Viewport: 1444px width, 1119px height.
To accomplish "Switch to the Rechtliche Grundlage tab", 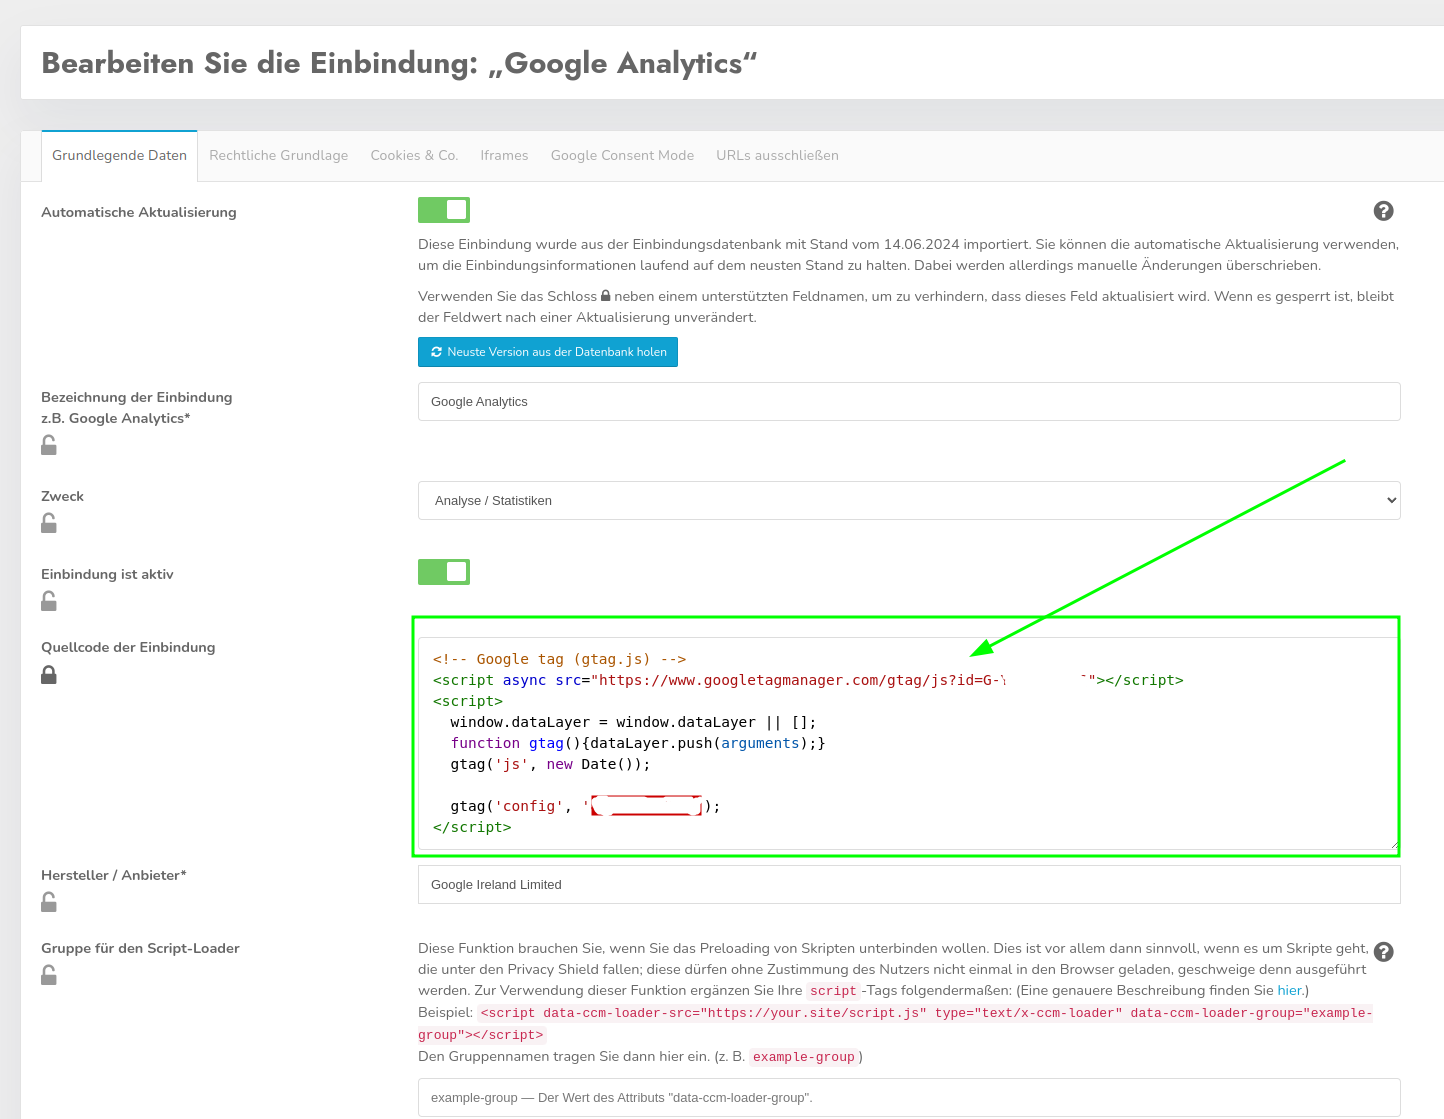I will coord(278,156).
